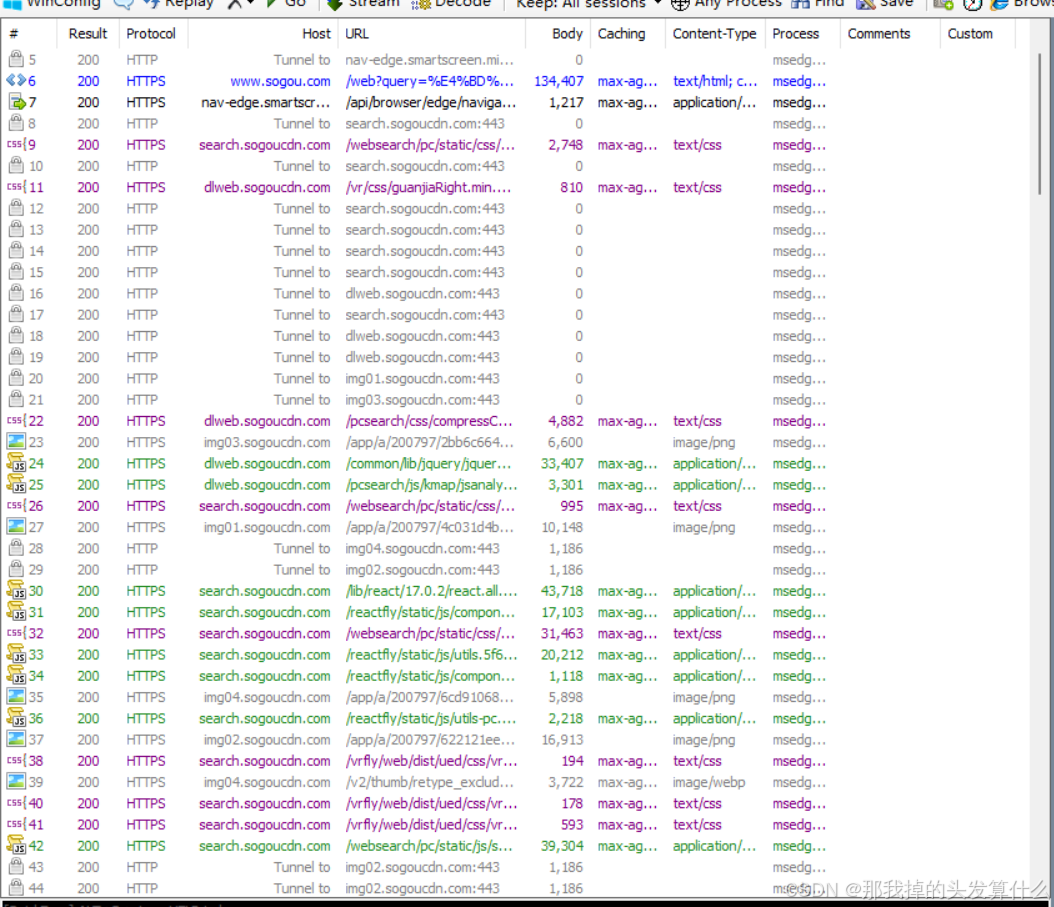Click the CSS icon of session 32

[x=16, y=633]
